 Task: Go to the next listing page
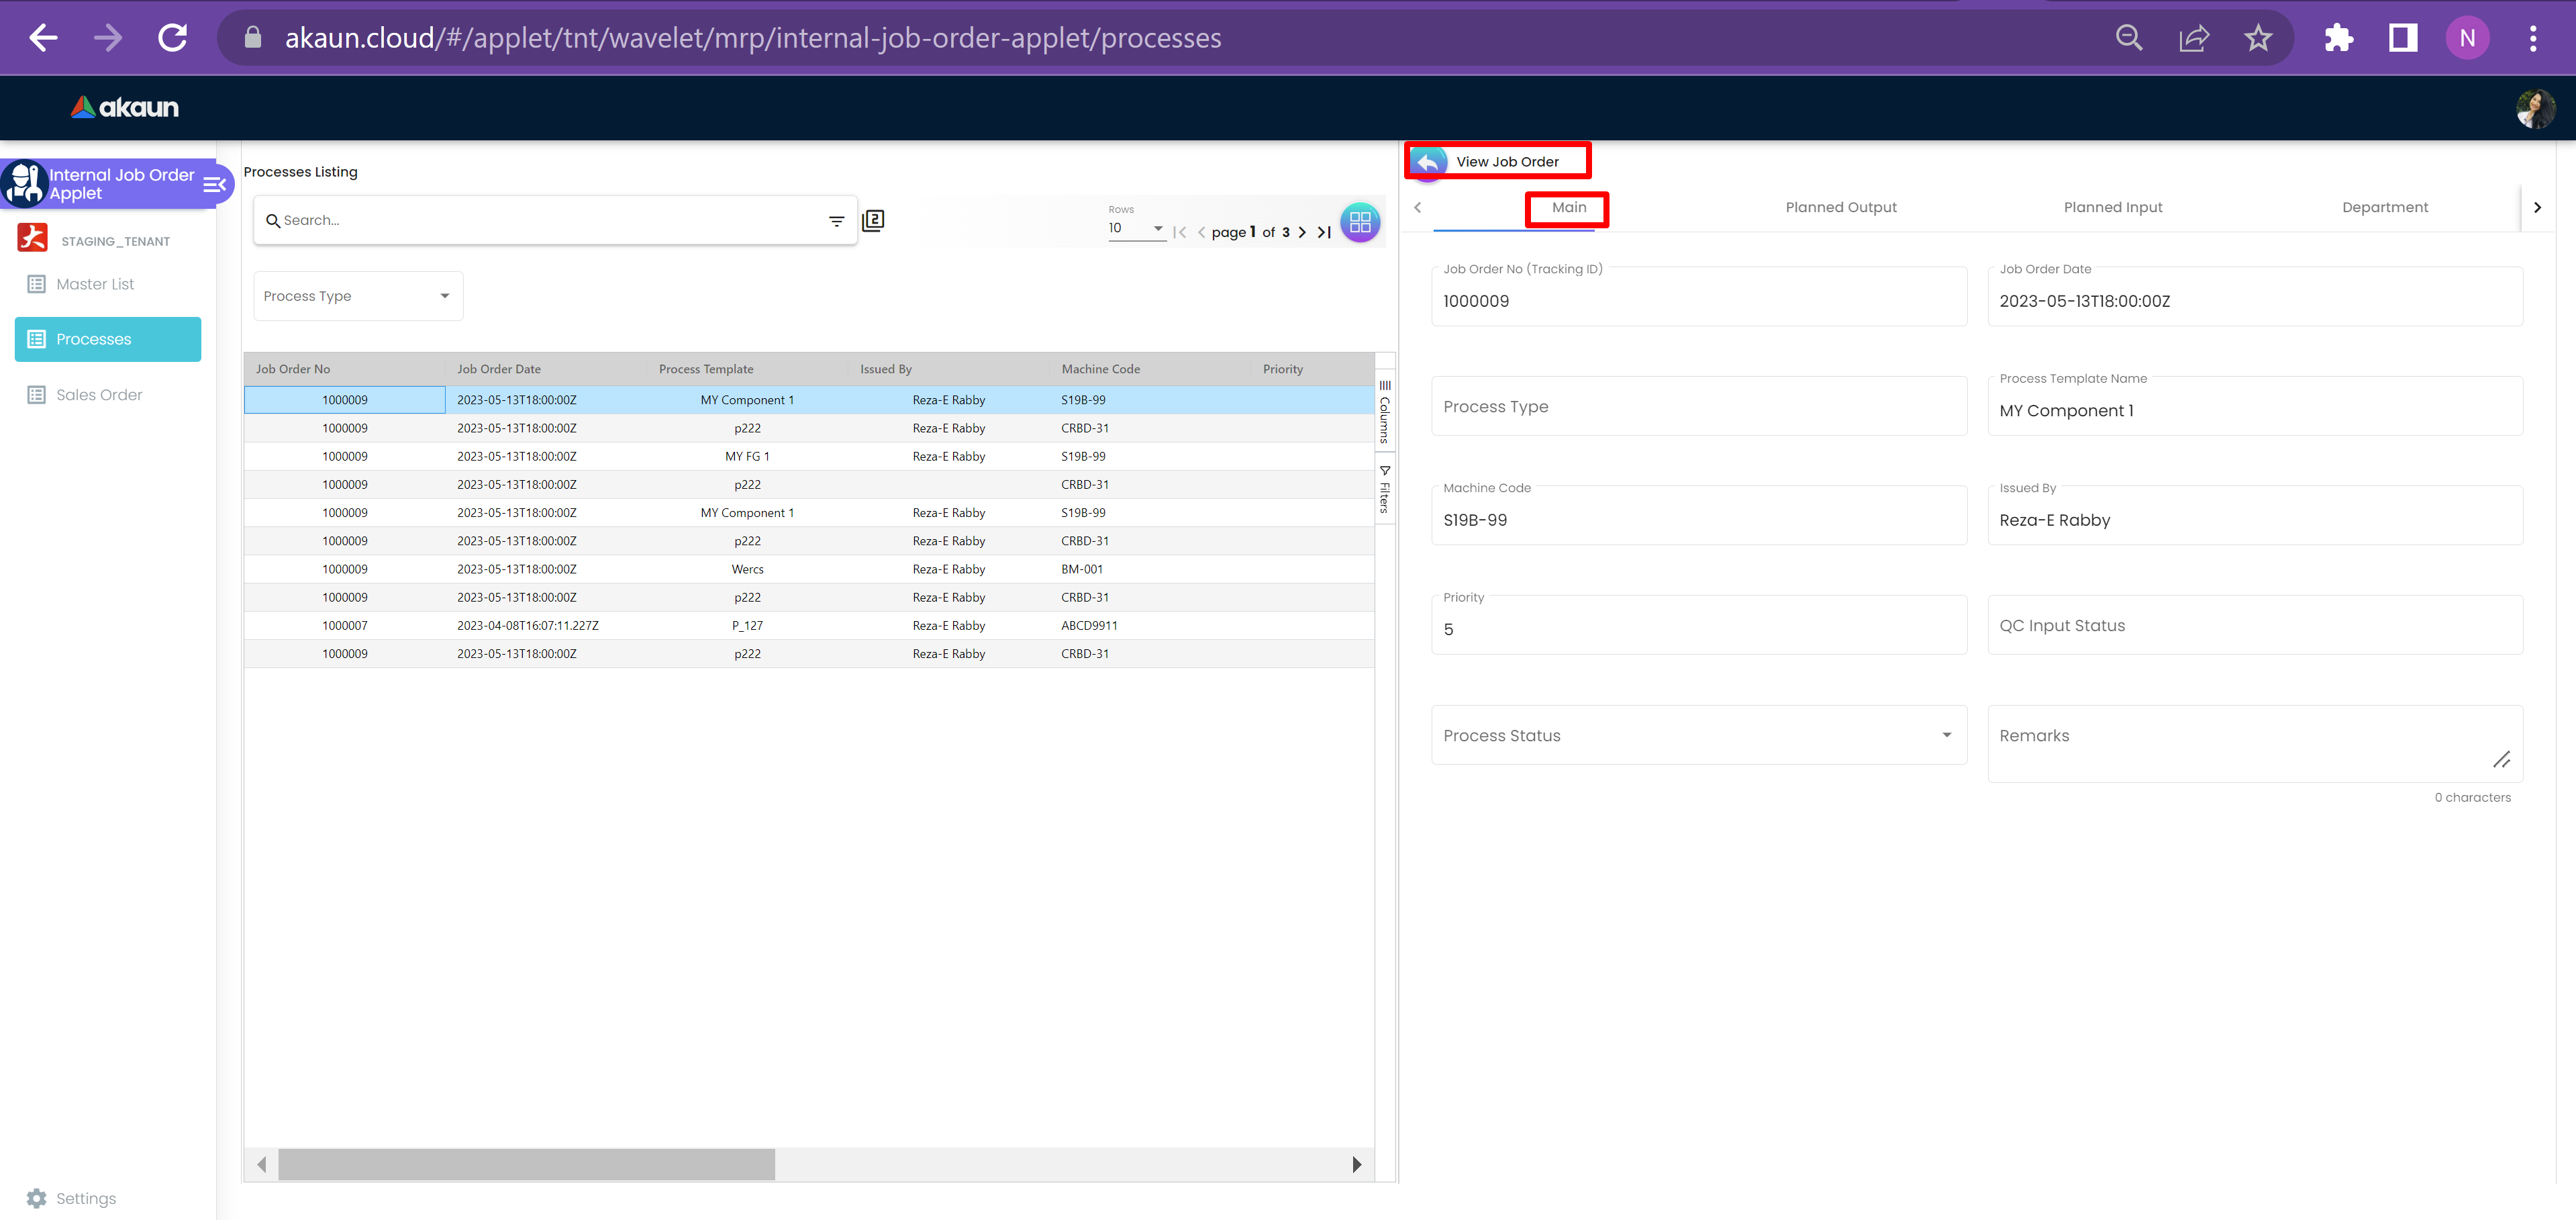[x=1302, y=232]
